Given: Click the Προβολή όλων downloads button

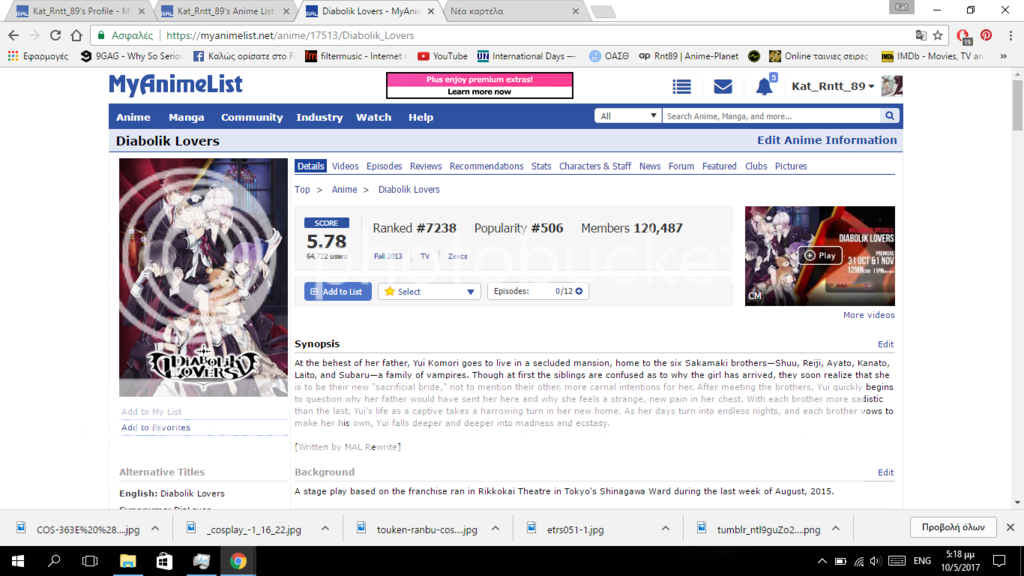Looking at the screenshot, I should (953, 527).
